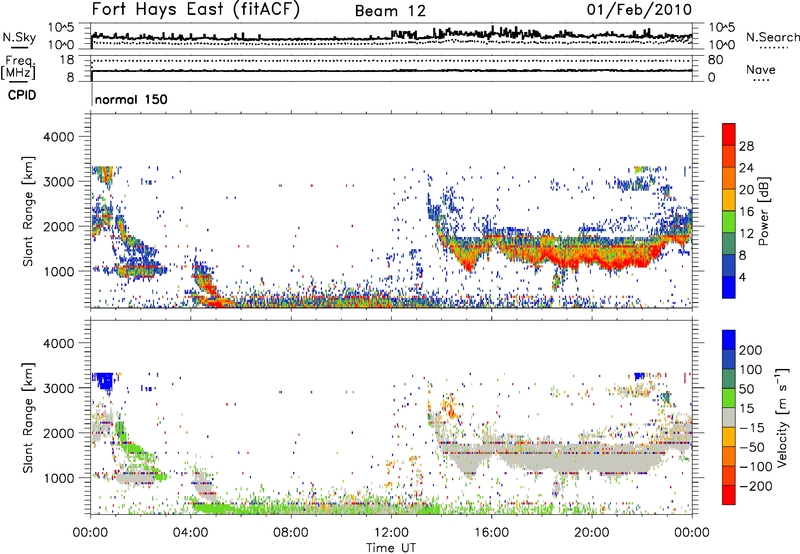Click the Slant Range label of velocity panel
Screen dimensions: 800x554
pos(28,417)
